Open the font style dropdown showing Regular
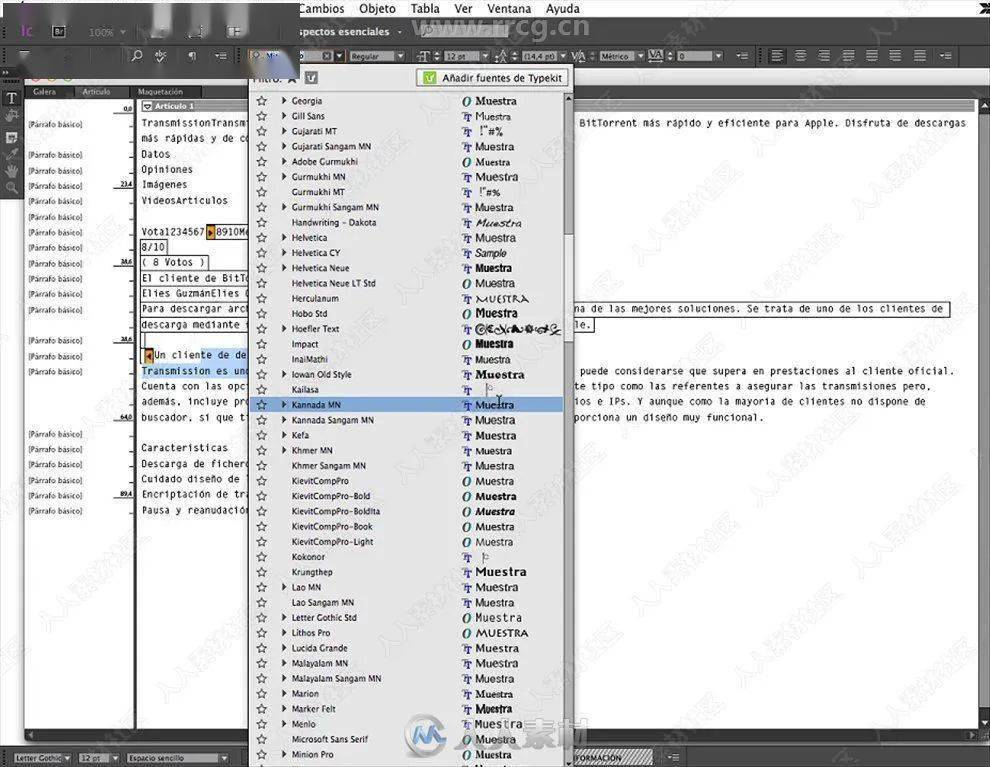Image resolution: width=990 pixels, height=767 pixels. pyautogui.click(x=400, y=55)
